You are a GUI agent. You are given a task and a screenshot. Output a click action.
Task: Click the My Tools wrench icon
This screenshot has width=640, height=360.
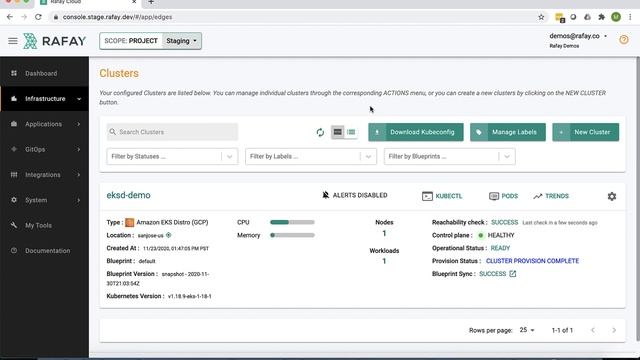14,225
